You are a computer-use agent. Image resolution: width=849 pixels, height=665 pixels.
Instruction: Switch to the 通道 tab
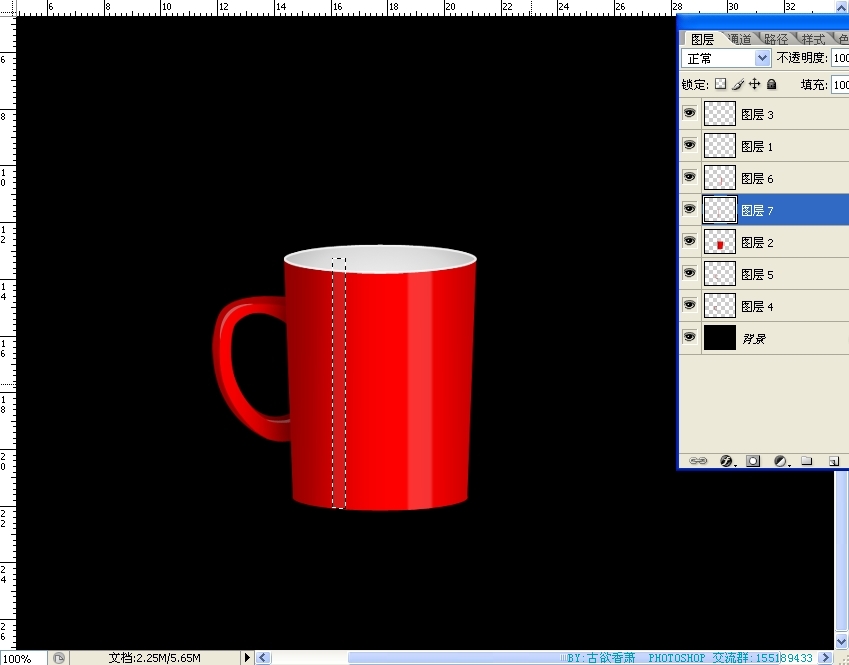click(x=741, y=39)
